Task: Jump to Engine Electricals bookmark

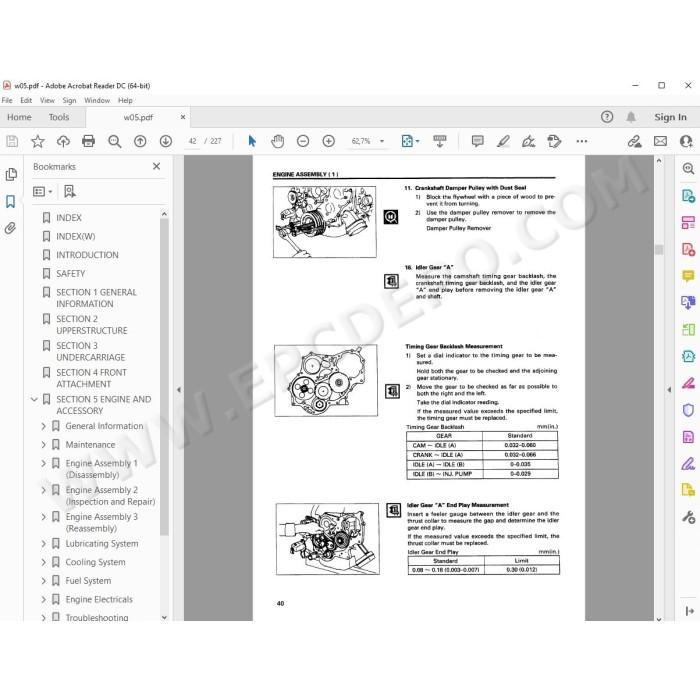Action: tap(99, 600)
